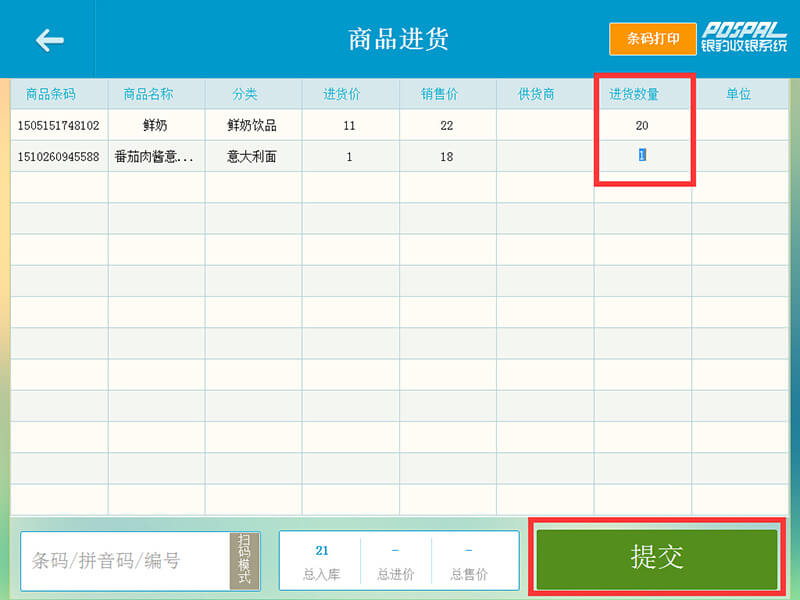Select the 商品条码 column header
Image resolution: width=800 pixels, height=600 pixels.
59,94
